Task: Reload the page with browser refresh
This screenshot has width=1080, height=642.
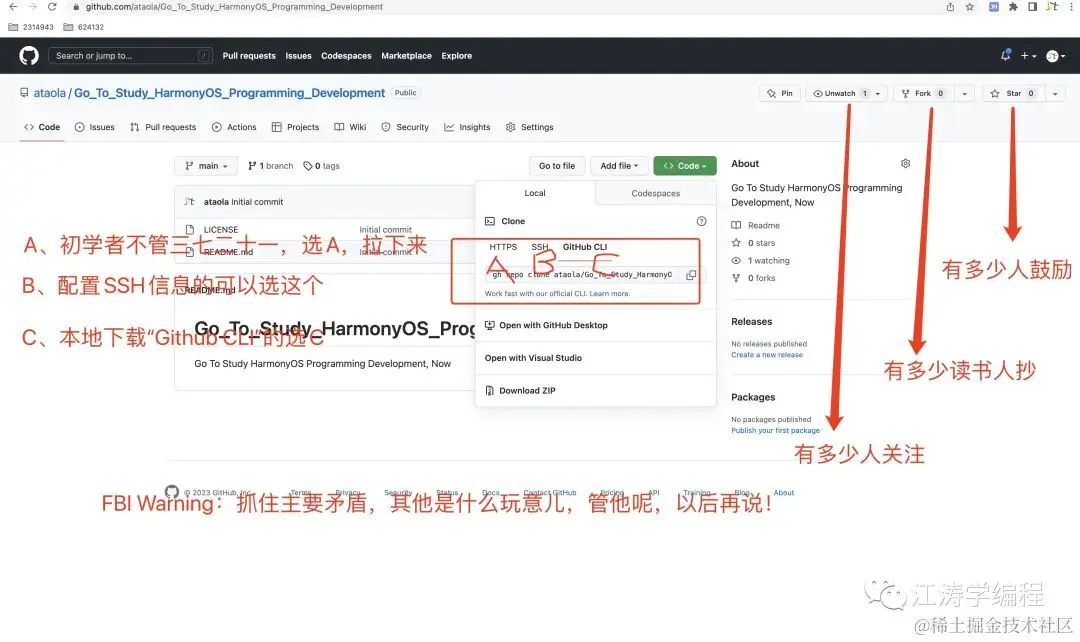Action: tap(52, 7)
